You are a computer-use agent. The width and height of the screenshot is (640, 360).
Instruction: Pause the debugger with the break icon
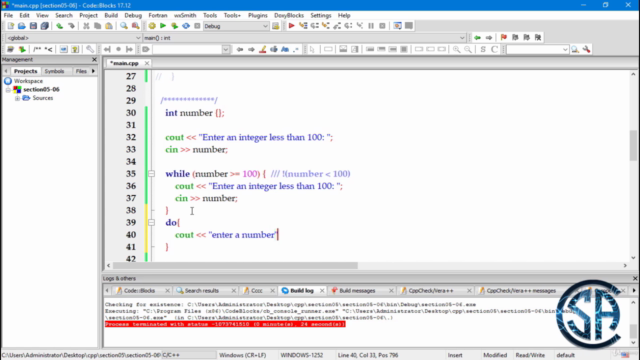pos(371,26)
